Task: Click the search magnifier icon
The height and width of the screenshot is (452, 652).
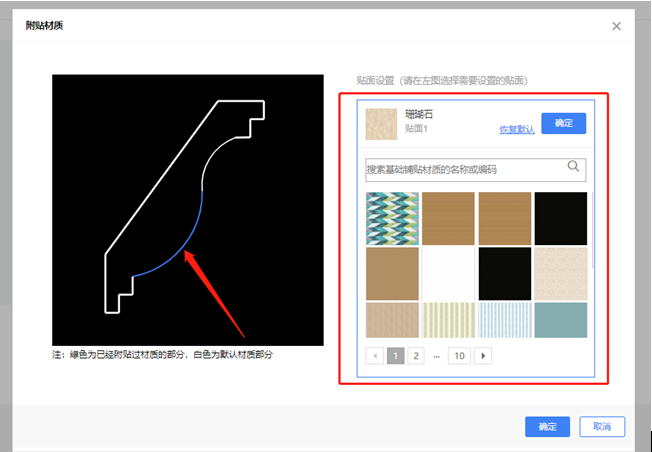Action: (x=574, y=167)
